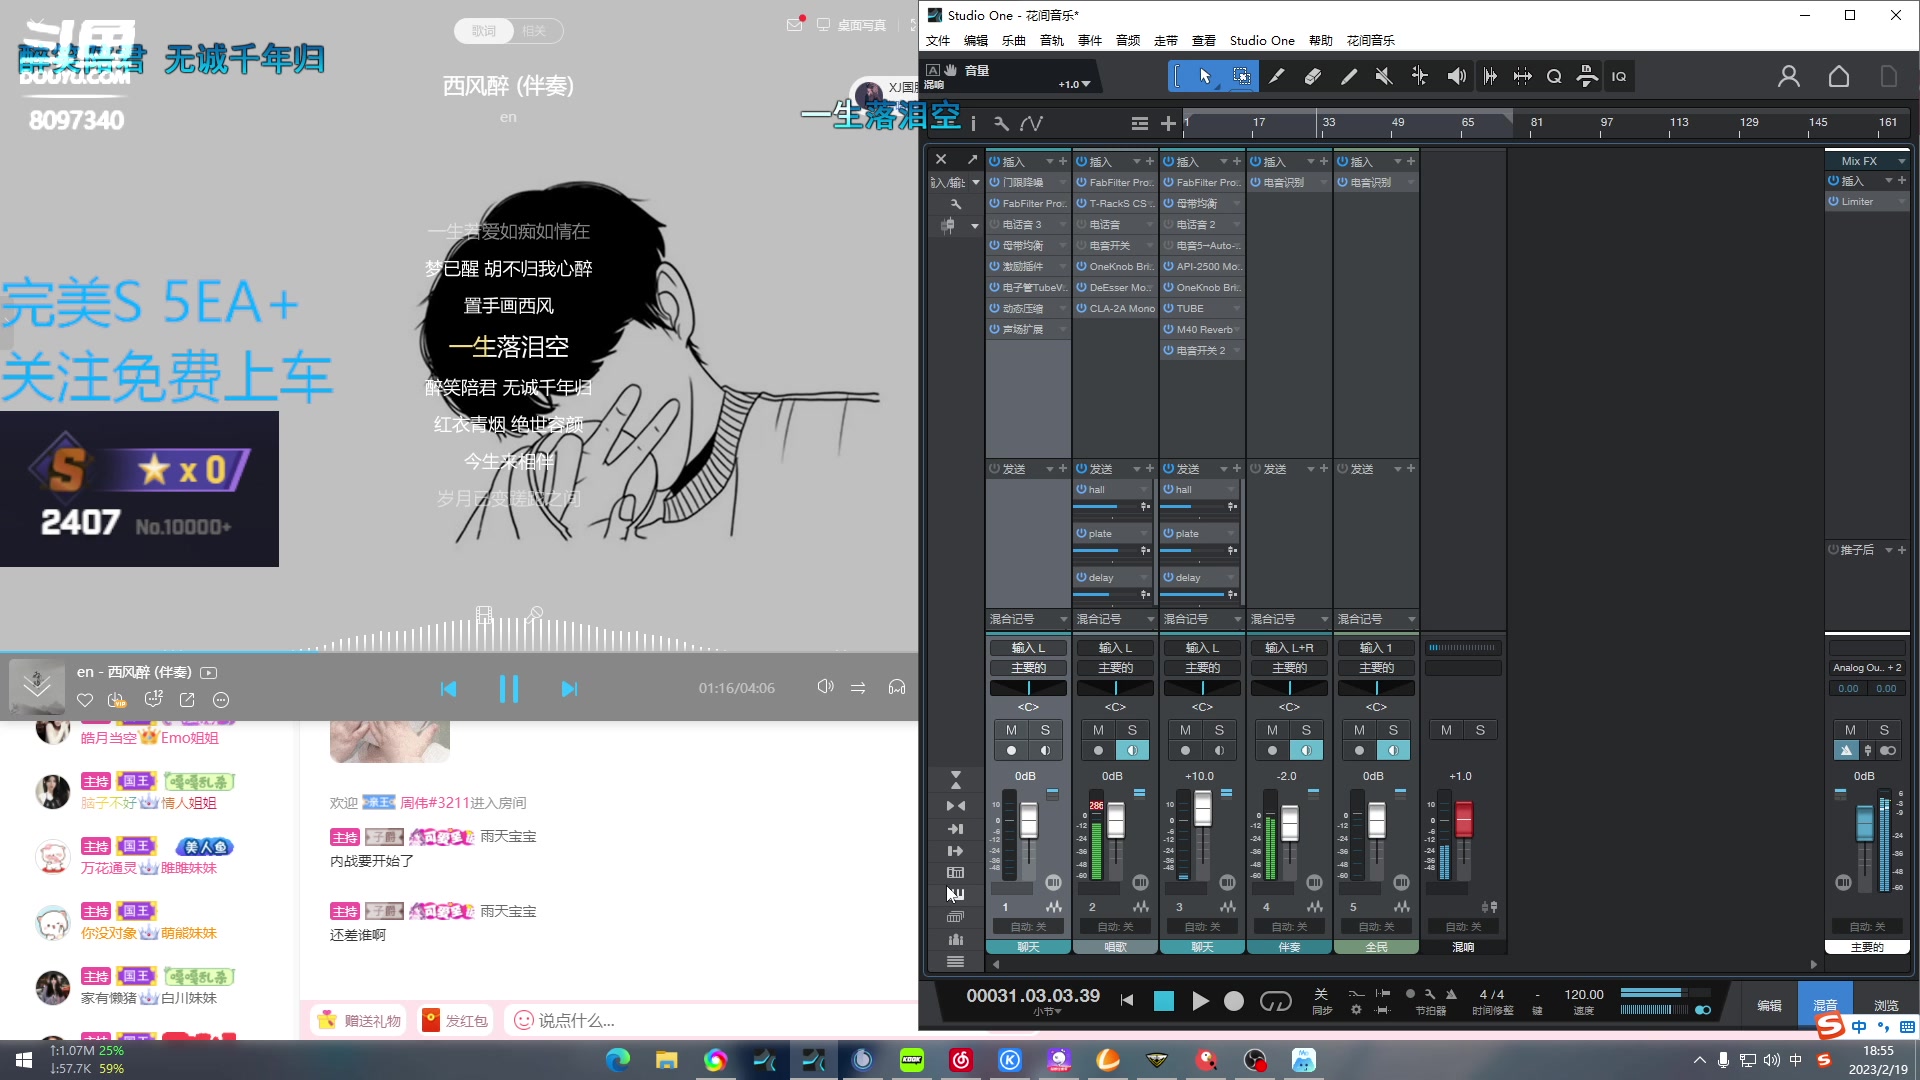Viewport: 1920px width, 1080px height.
Task: Go to Start page via home icon
Action: tap(1839, 76)
